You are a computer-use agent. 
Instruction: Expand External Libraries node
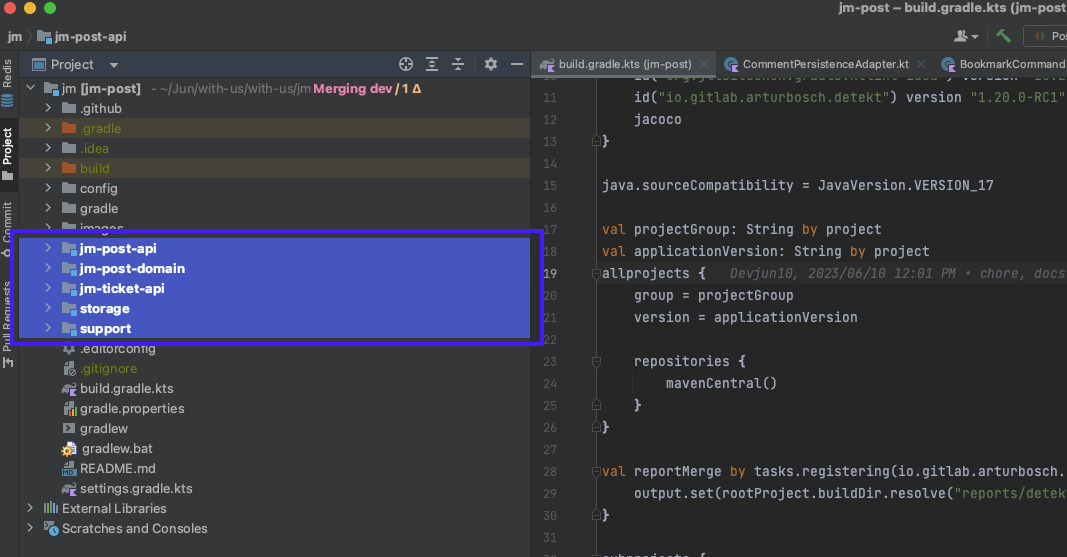(31, 508)
